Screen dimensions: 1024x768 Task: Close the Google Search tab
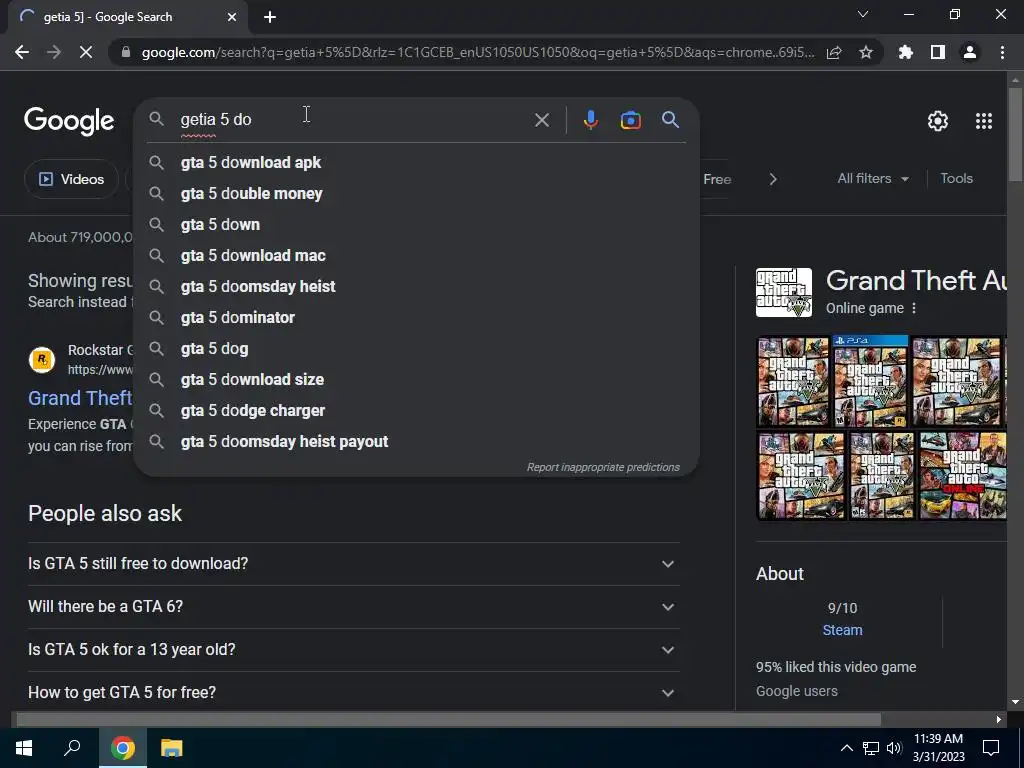point(232,17)
